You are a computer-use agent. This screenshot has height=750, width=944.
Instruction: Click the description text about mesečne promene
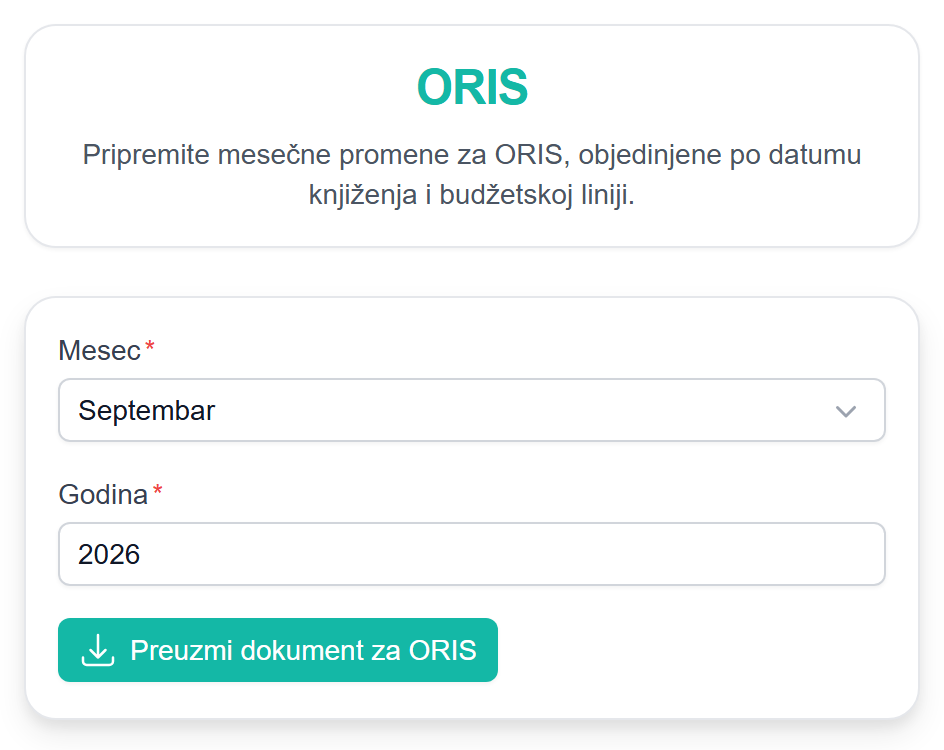(x=472, y=175)
